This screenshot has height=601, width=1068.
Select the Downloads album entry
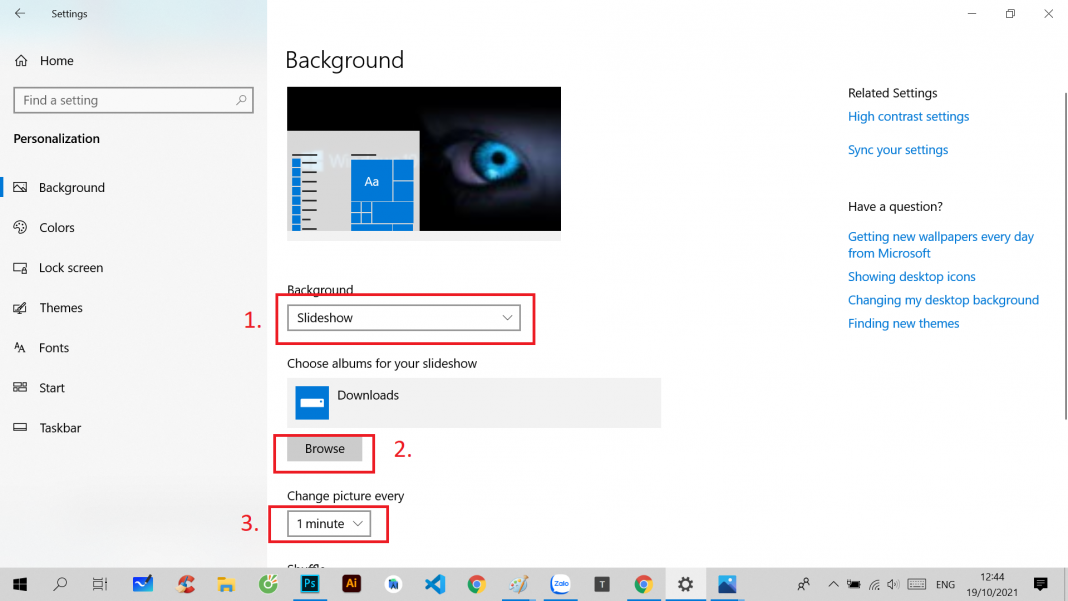[x=473, y=402]
